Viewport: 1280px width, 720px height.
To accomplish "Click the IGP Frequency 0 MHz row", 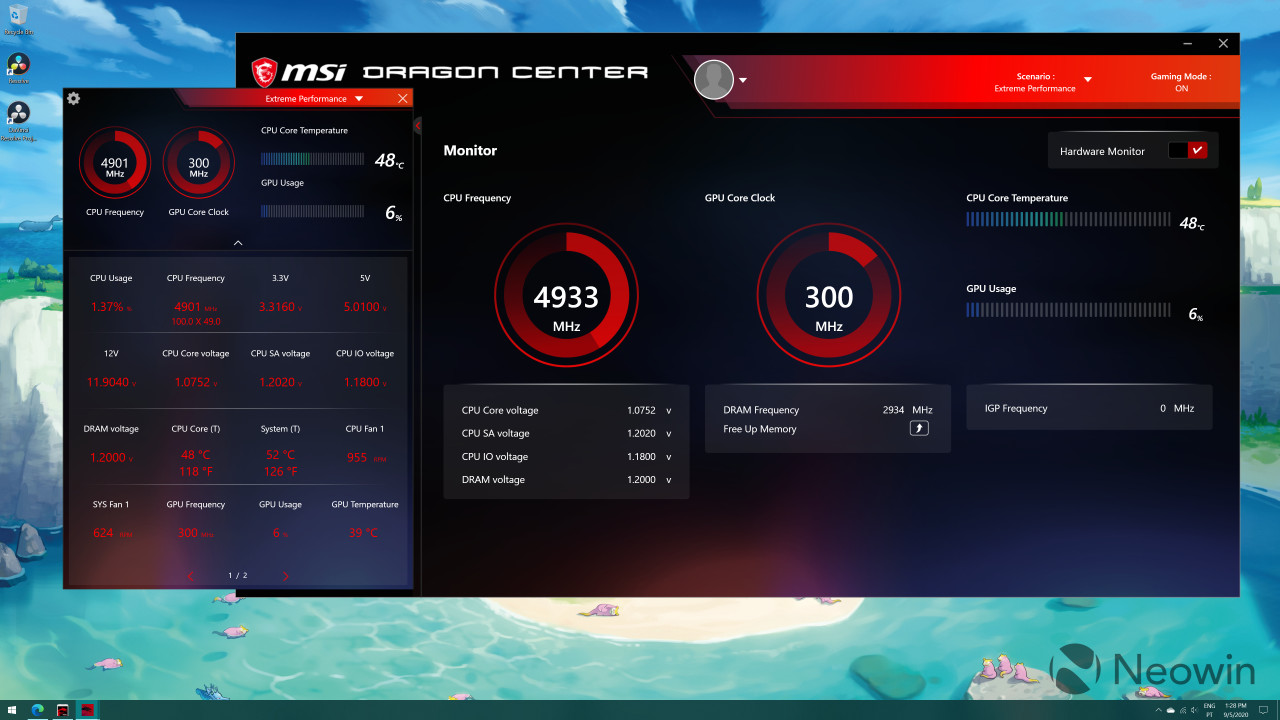I will point(1089,408).
